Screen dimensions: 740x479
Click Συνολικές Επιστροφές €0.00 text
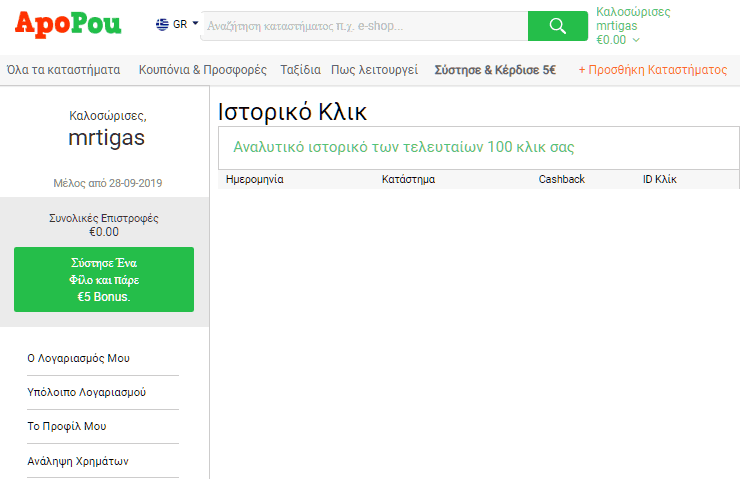104,225
